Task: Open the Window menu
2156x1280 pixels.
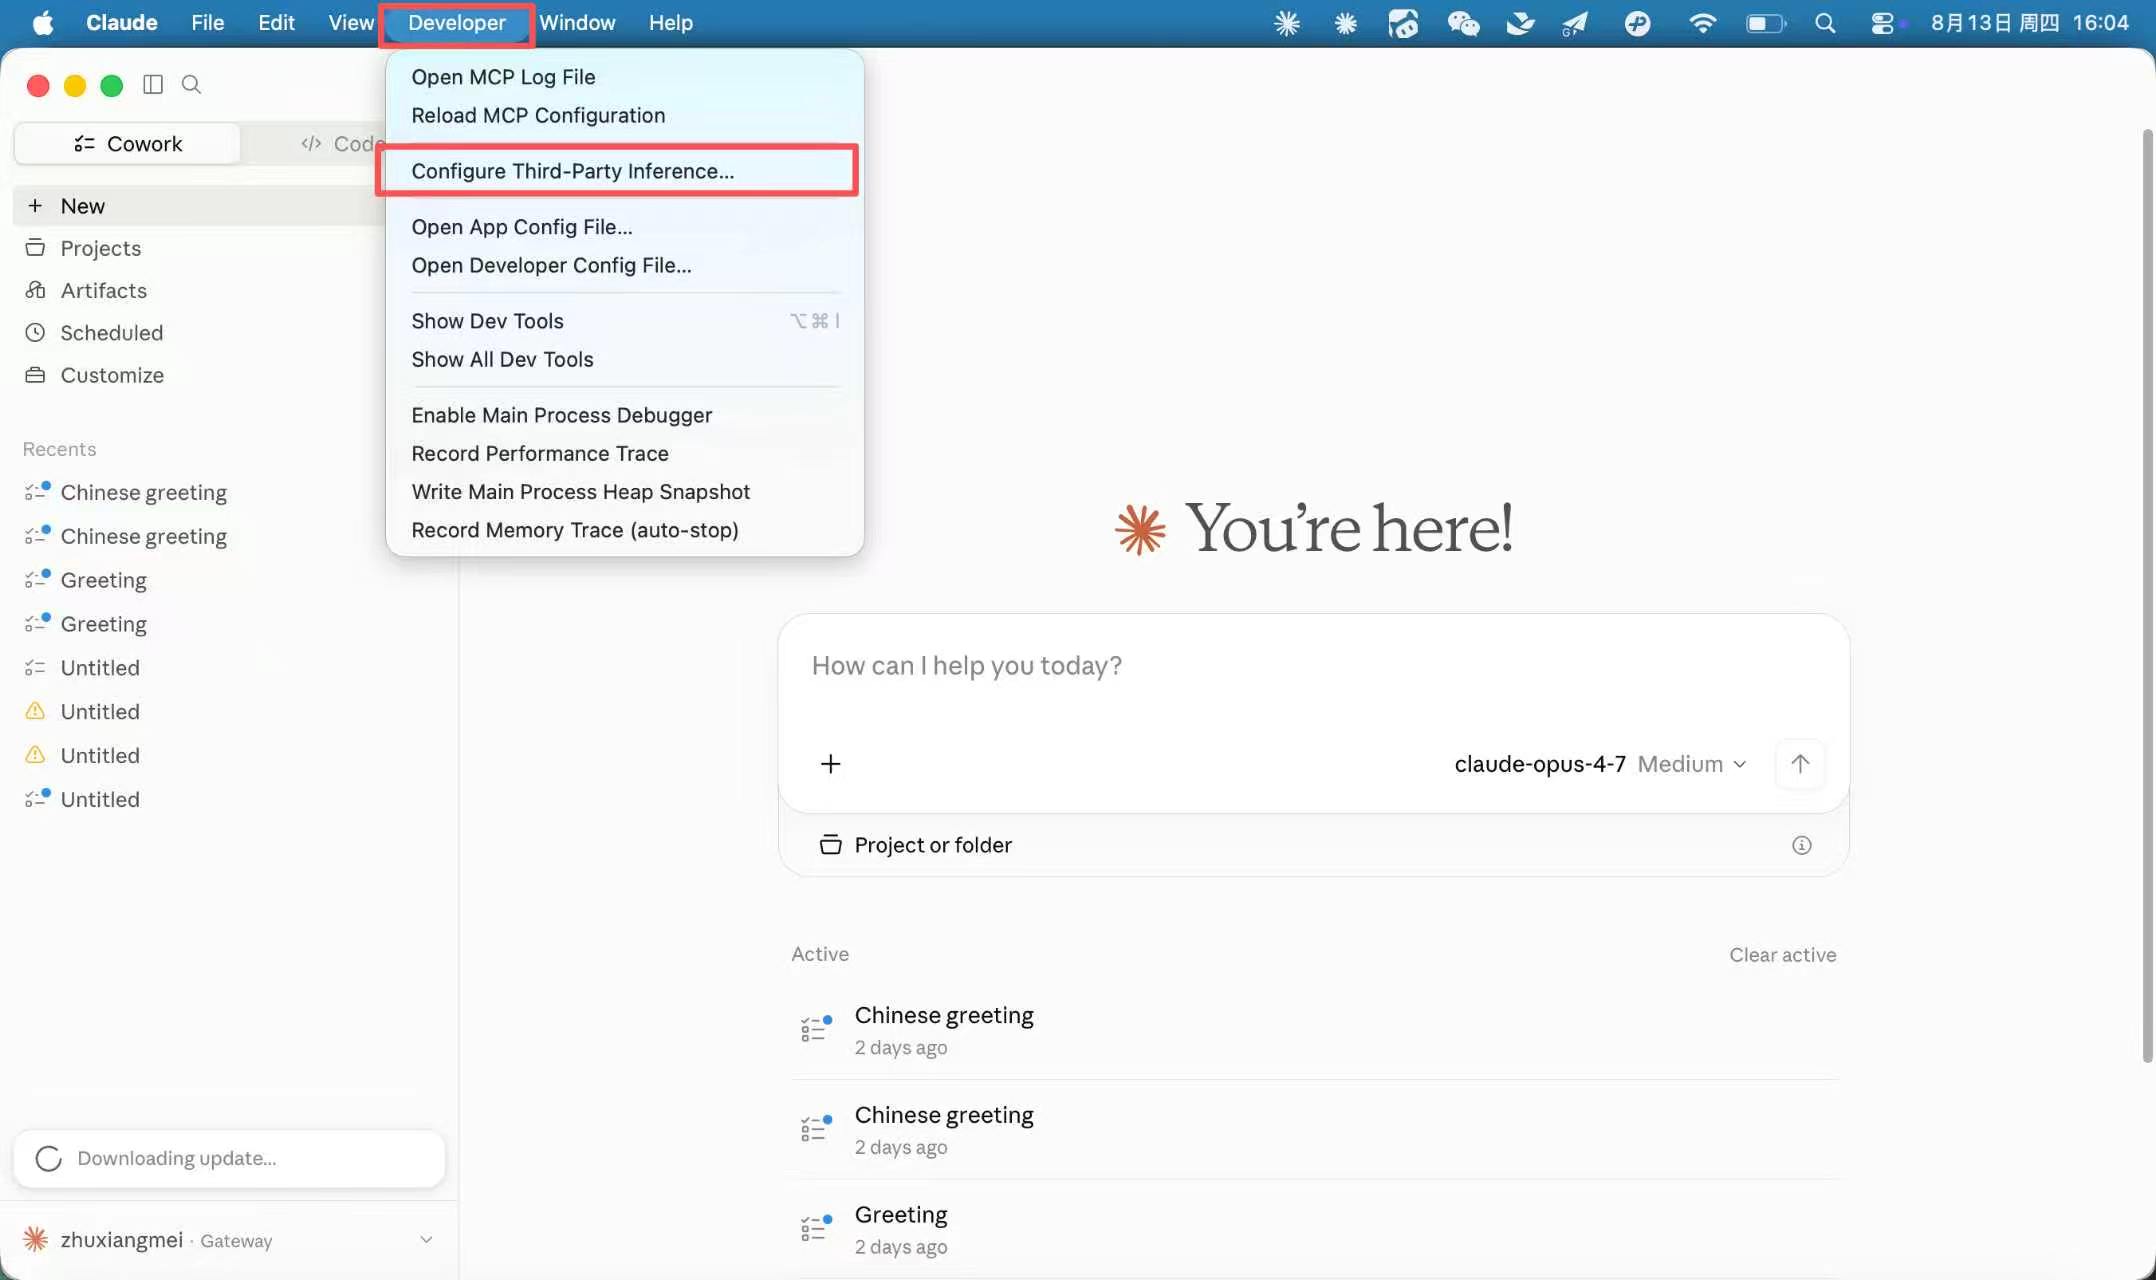Action: point(577,23)
